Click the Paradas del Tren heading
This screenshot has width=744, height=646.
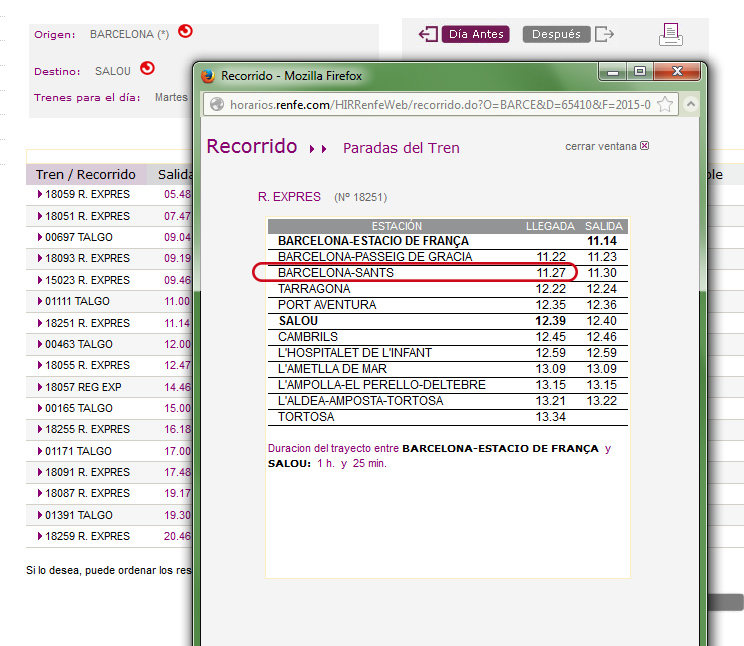[401, 148]
